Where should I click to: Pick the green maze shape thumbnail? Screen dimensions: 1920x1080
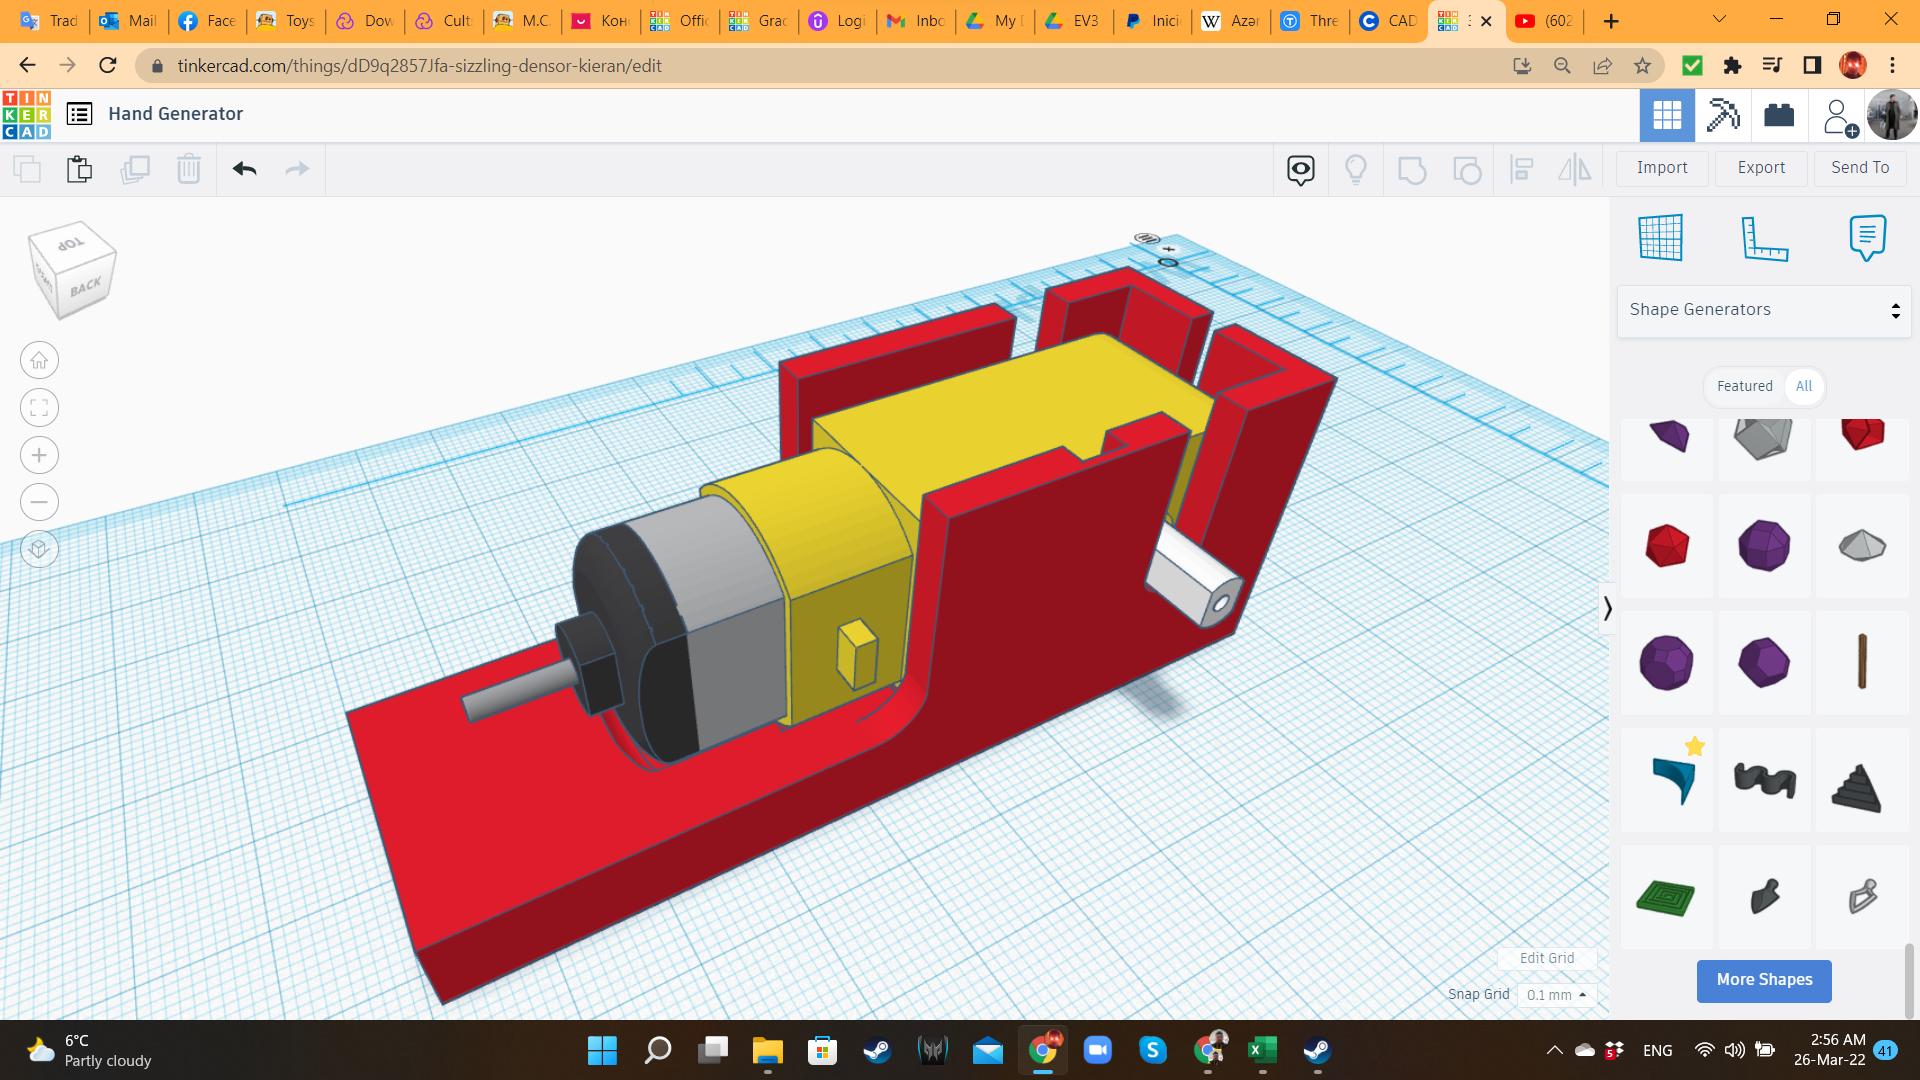tap(1666, 897)
